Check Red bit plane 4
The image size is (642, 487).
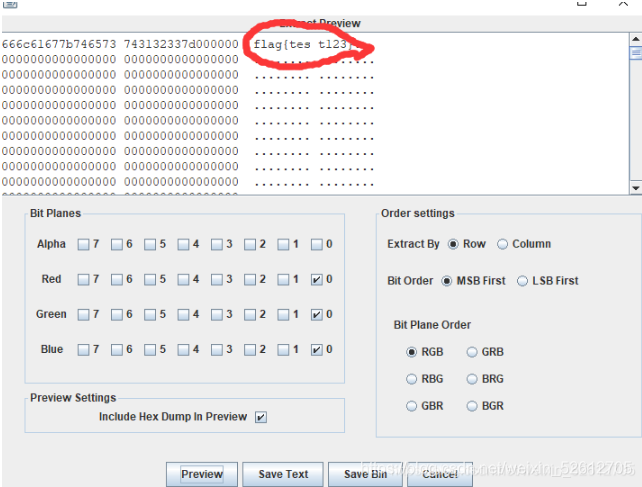click(183, 280)
